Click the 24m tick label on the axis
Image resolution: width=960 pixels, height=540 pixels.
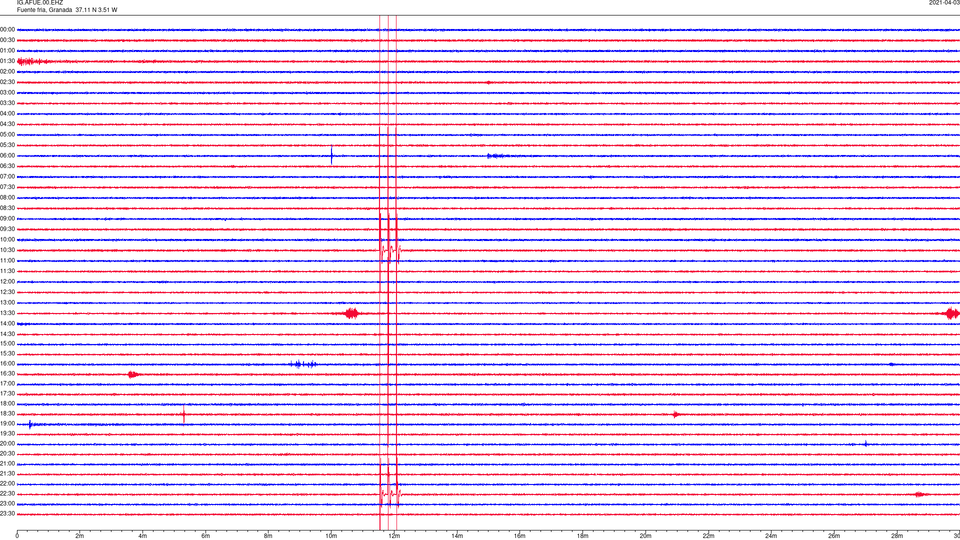tap(771, 536)
